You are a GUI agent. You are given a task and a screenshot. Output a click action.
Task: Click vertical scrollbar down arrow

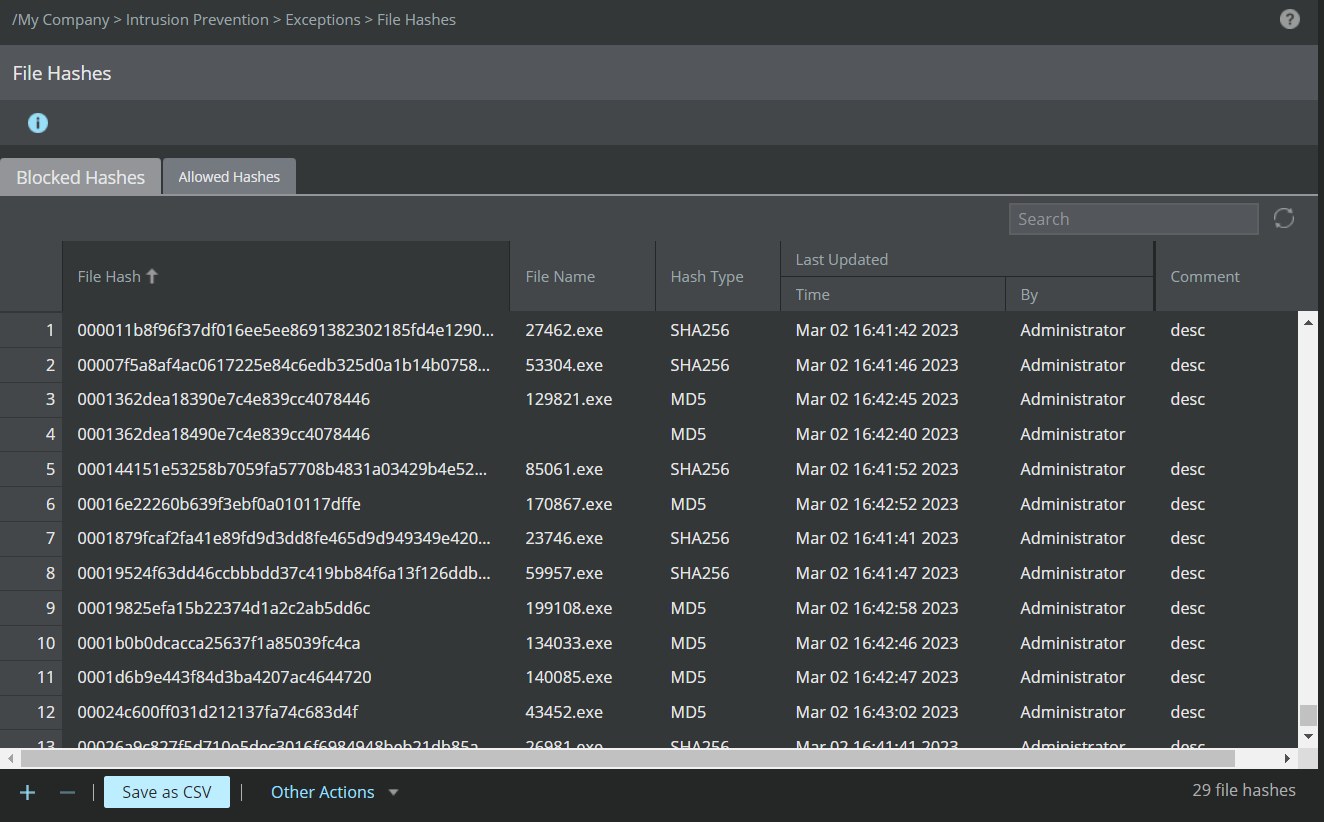point(1308,736)
